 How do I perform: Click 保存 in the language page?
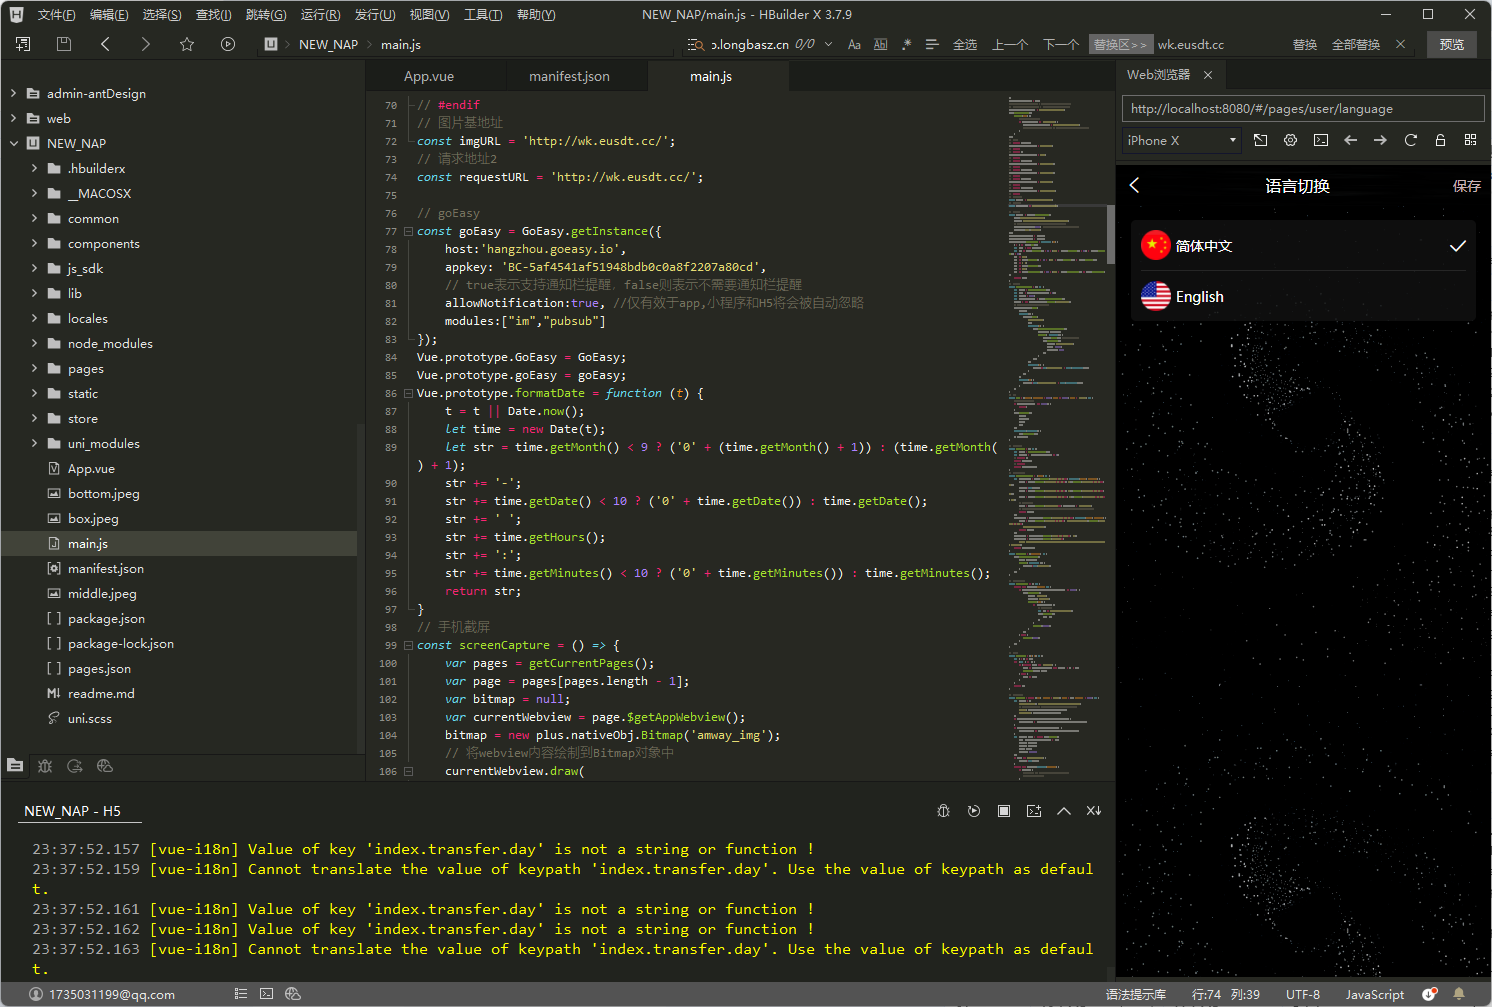(x=1467, y=186)
